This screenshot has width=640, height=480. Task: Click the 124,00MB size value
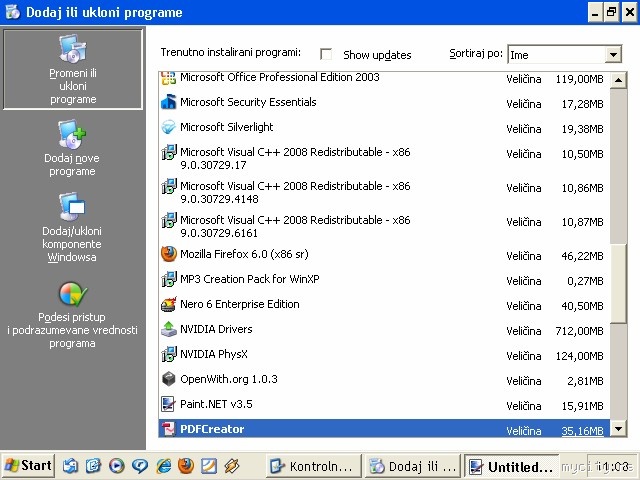[x=579, y=356]
